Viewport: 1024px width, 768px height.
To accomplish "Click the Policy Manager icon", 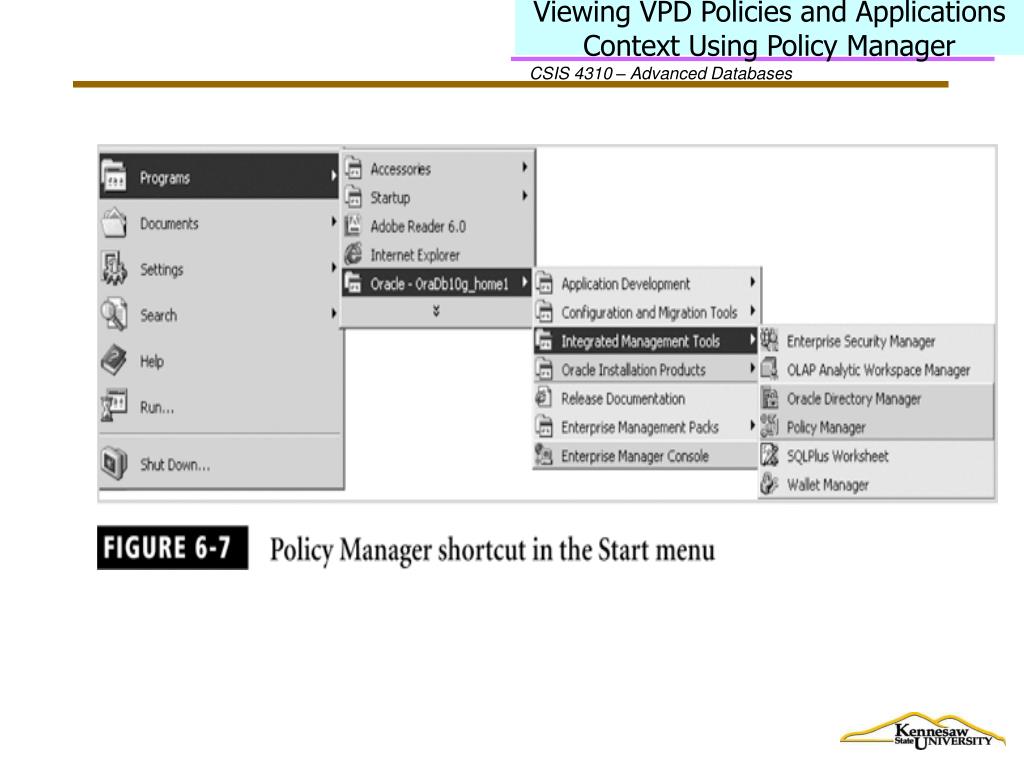I will pos(770,426).
